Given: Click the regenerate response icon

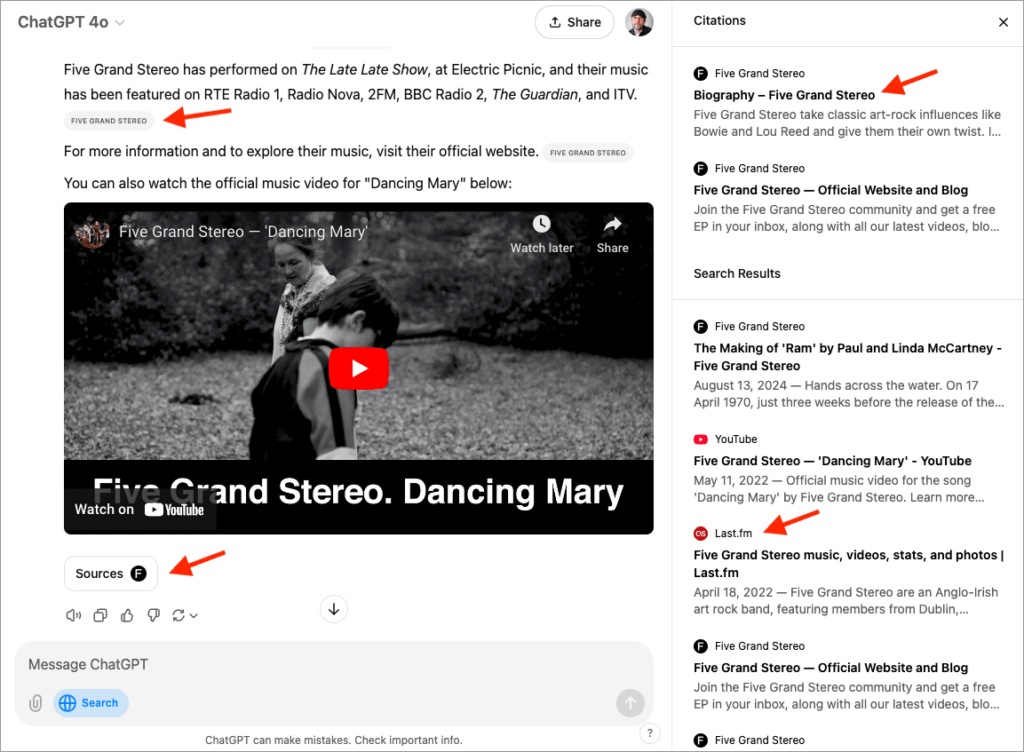Looking at the screenshot, I should (178, 615).
